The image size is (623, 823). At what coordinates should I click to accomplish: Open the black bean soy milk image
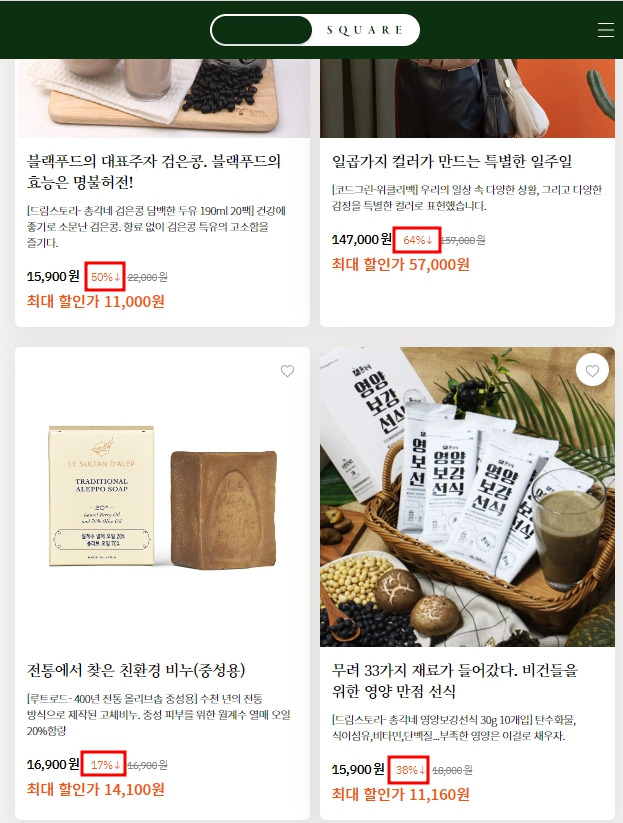(162, 98)
